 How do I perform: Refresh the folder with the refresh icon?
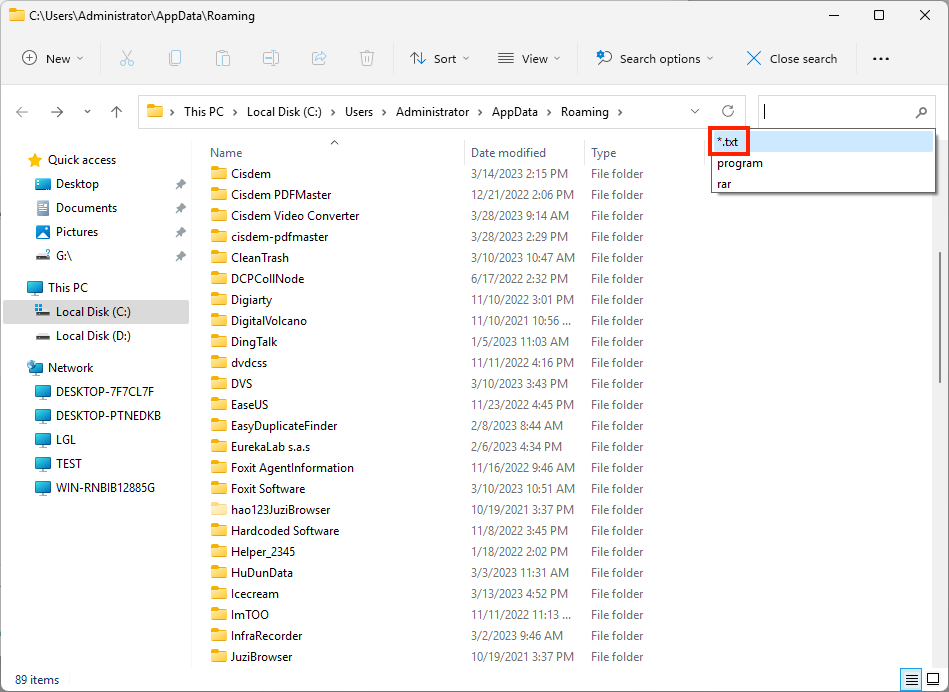[728, 111]
